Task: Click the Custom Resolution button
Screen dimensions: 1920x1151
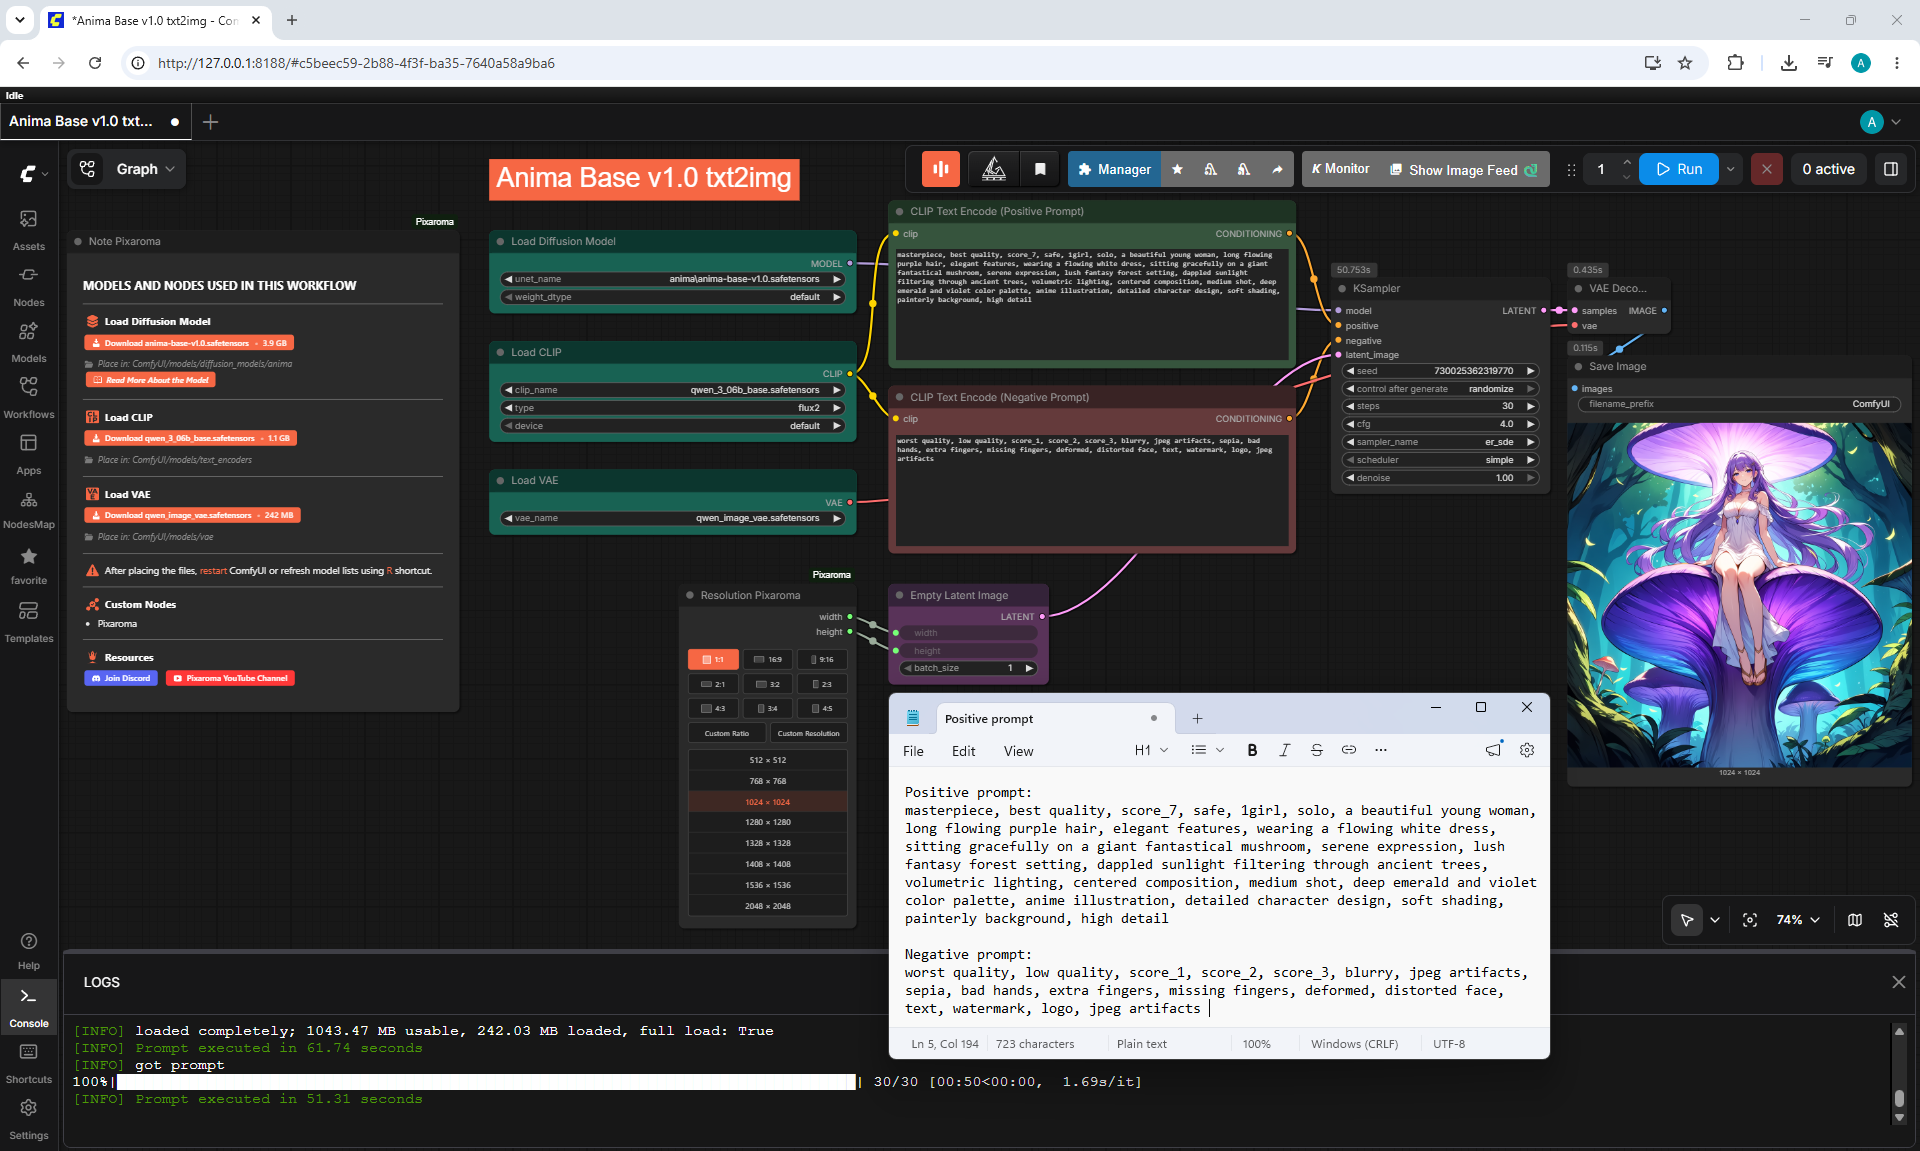Action: (x=808, y=733)
